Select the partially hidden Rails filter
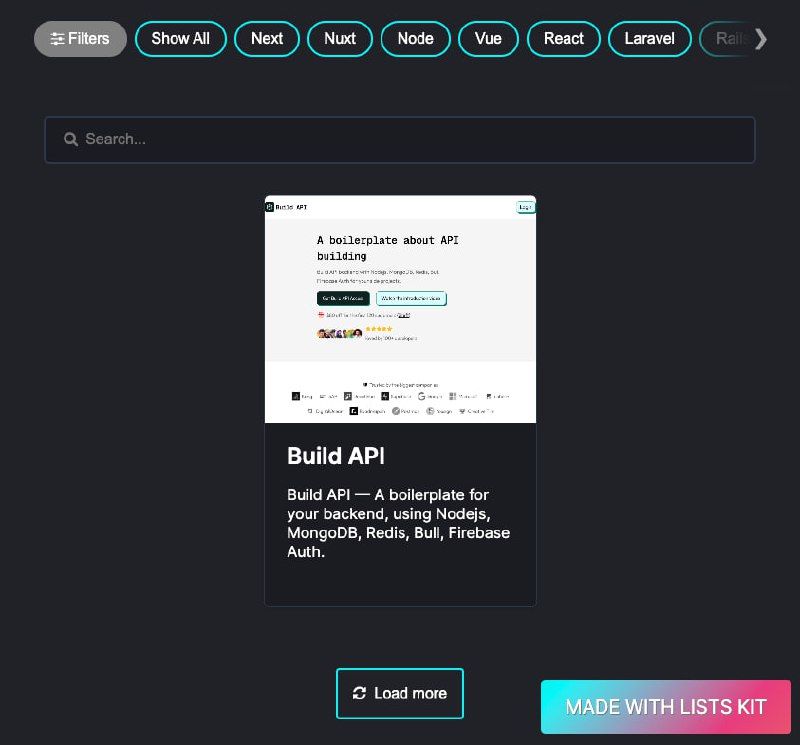The image size is (800, 745). coord(727,39)
